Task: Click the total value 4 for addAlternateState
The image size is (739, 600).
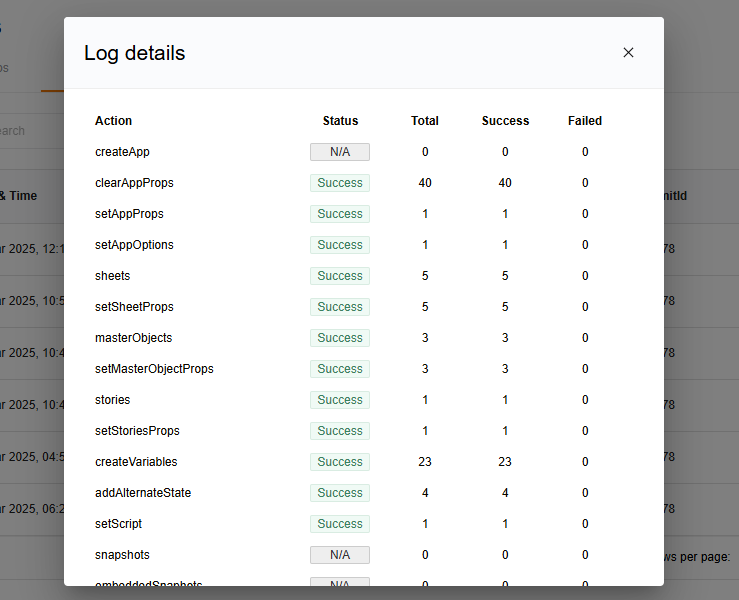Action: [425, 493]
